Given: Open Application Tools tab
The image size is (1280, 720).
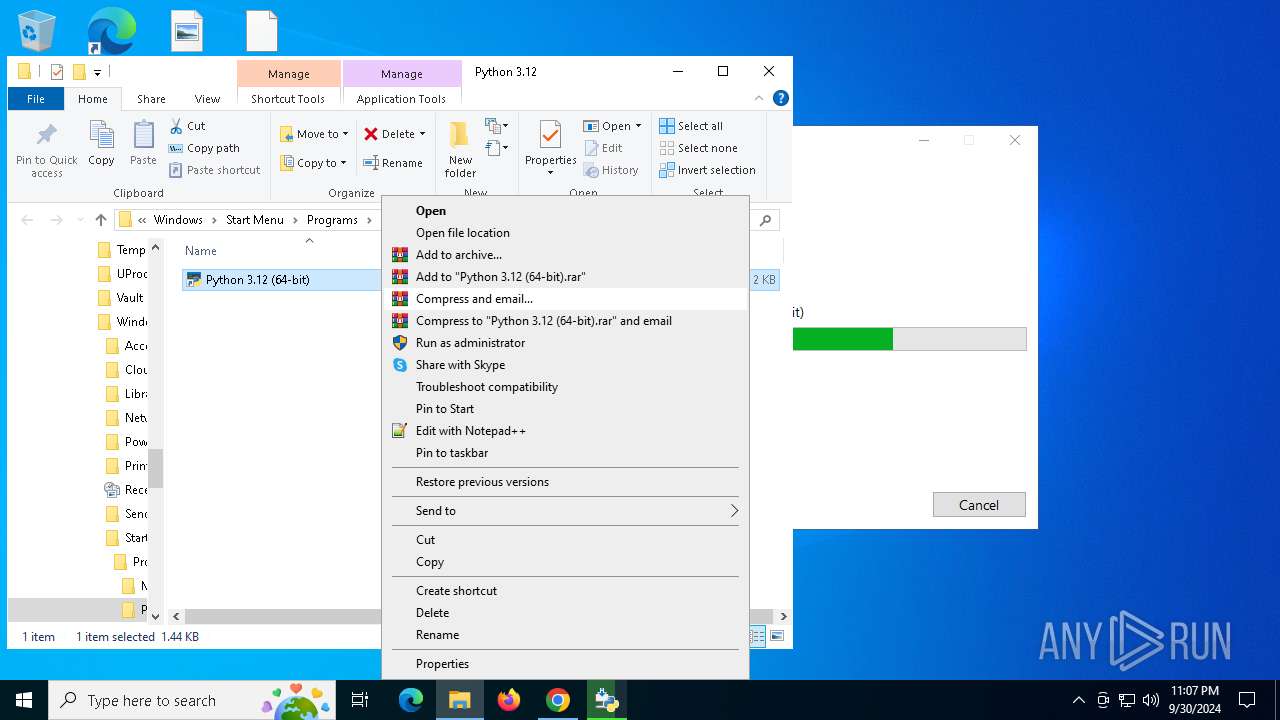Looking at the screenshot, I should [401, 99].
